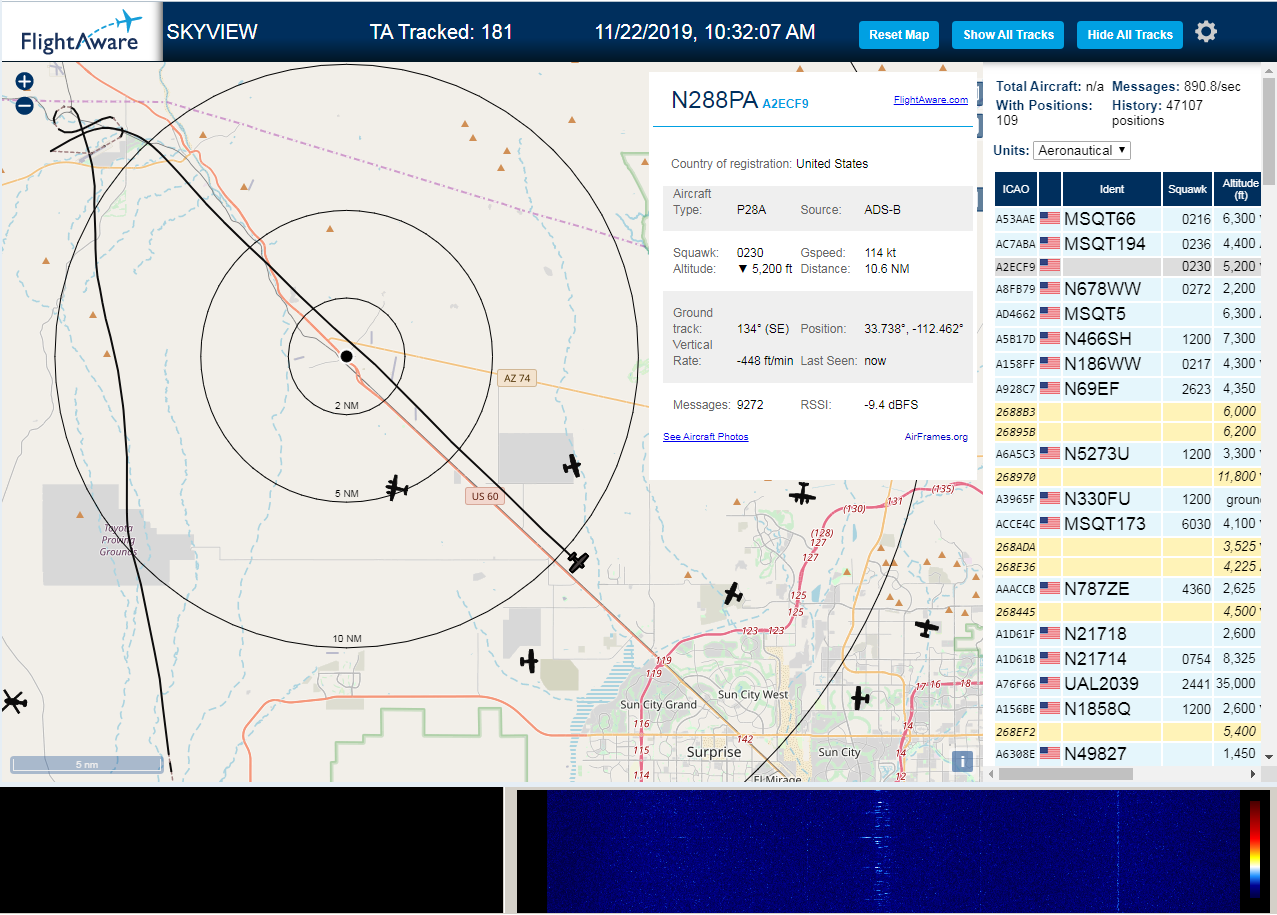Viewport: 1277px width, 915px height.
Task: Open the settings gear menu
Action: point(1206,32)
